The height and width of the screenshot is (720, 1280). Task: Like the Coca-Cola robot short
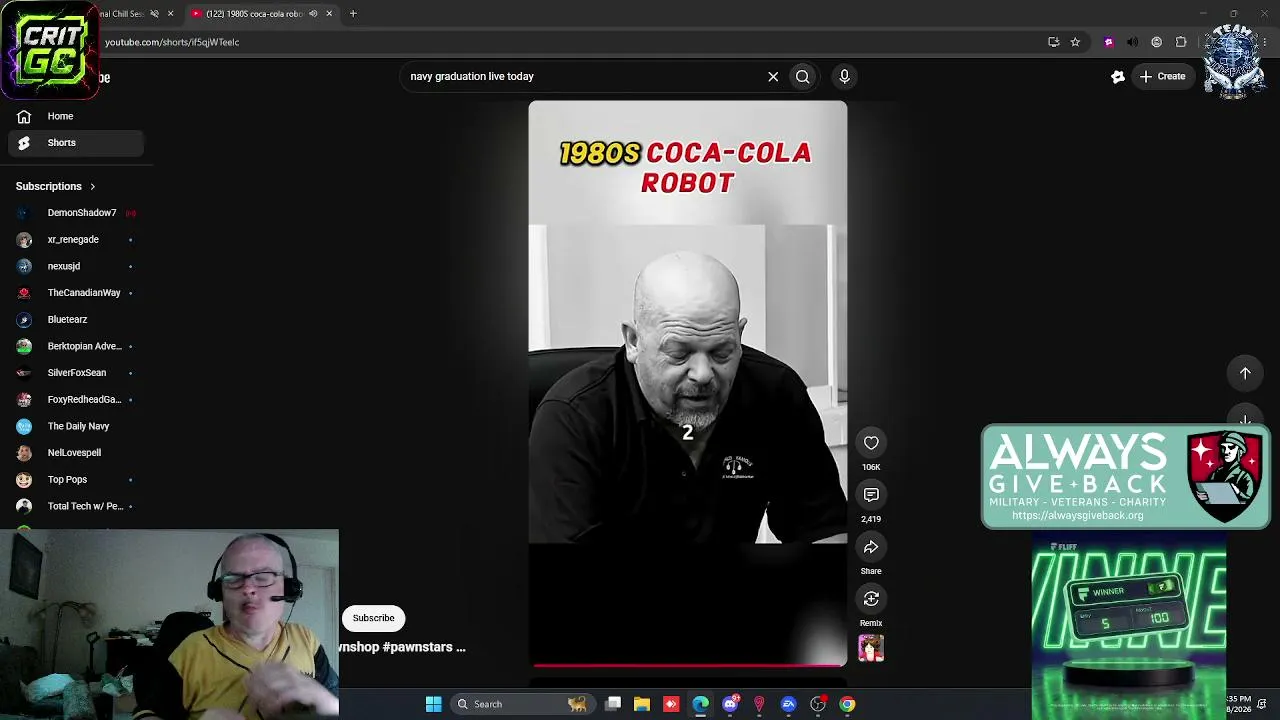pyautogui.click(x=871, y=443)
